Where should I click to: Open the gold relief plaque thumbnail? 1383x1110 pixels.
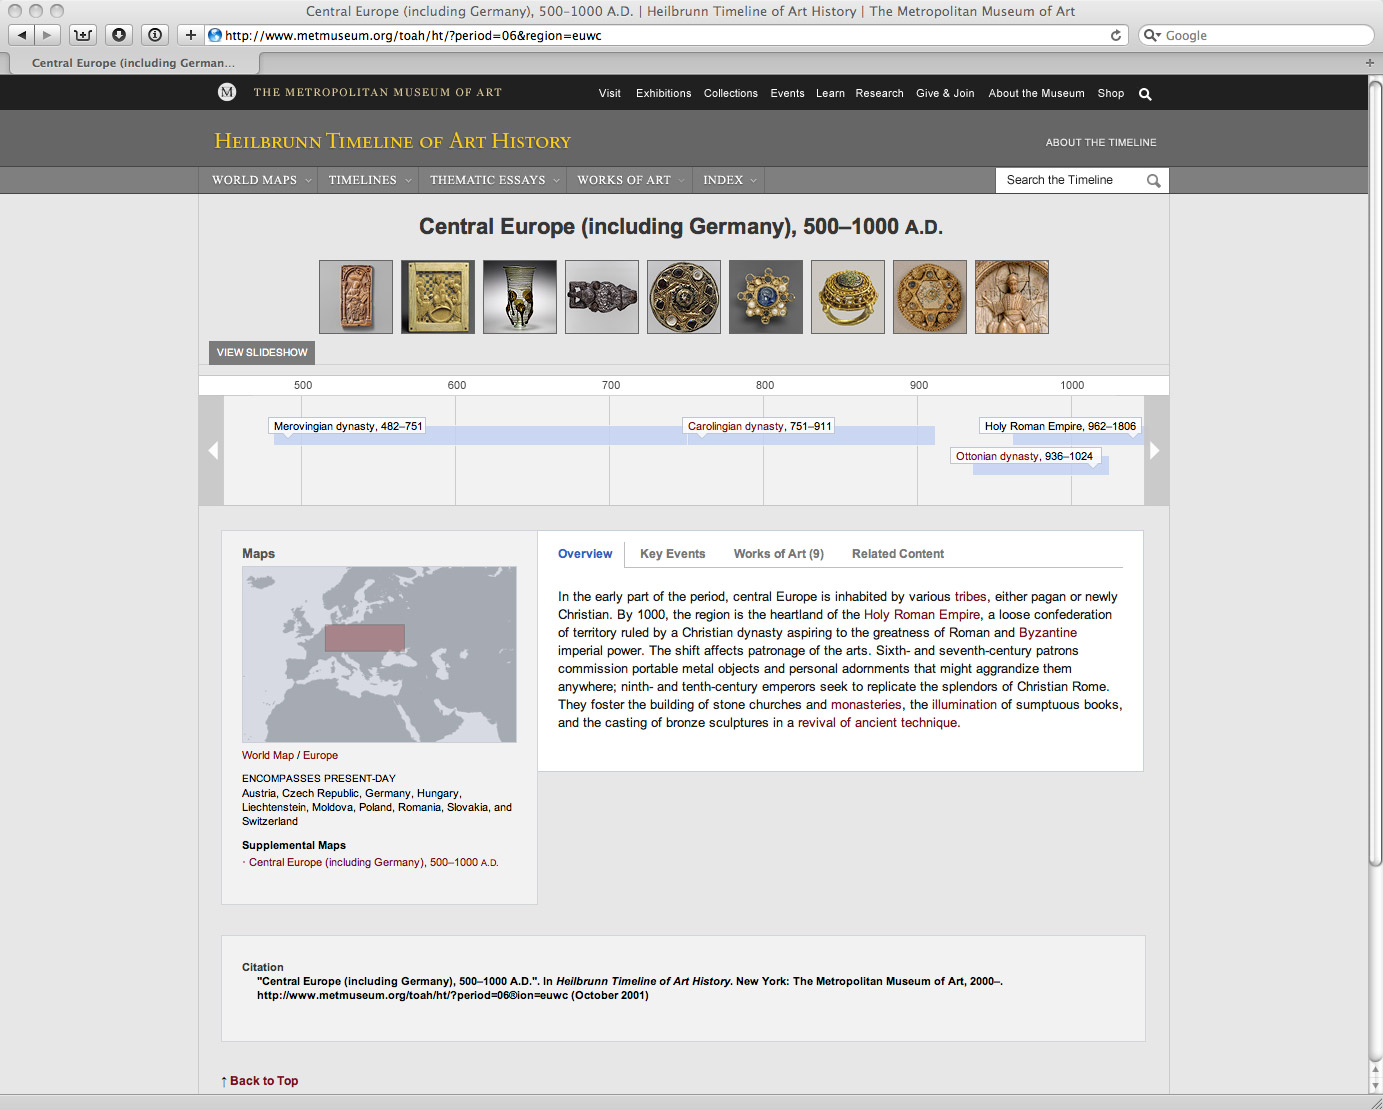(x=438, y=297)
